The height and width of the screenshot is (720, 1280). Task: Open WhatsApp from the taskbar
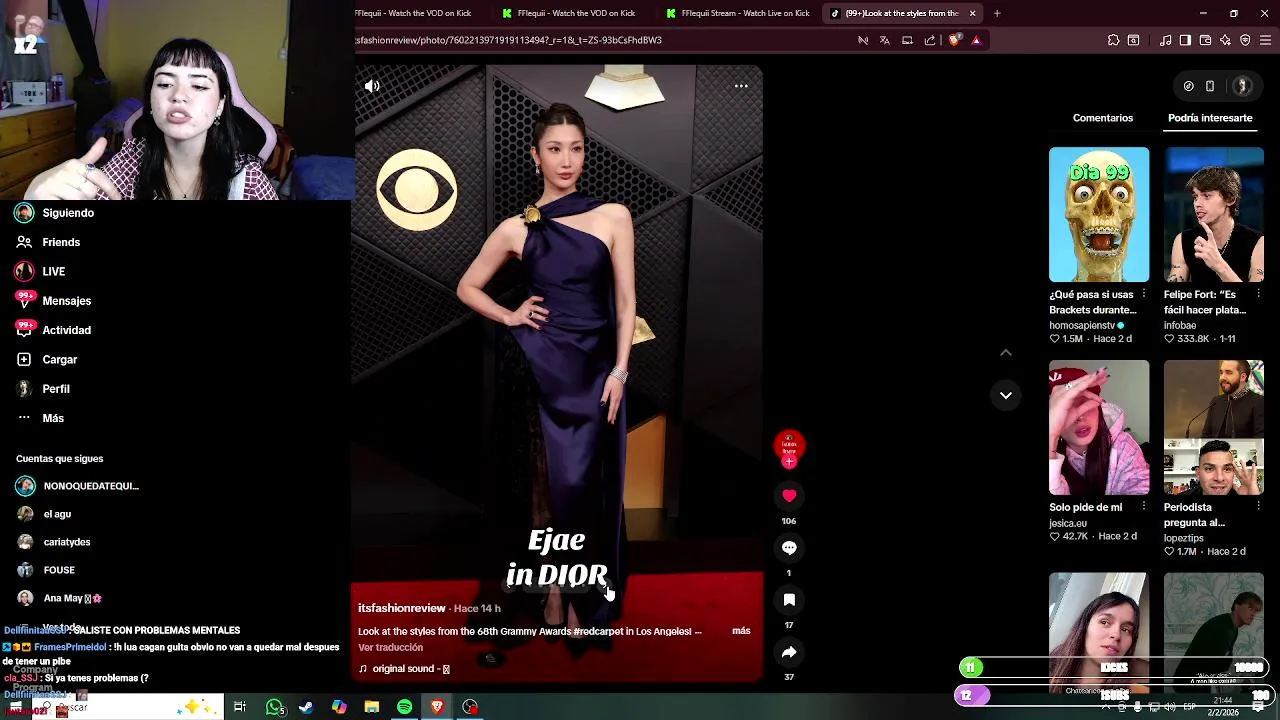coord(274,707)
